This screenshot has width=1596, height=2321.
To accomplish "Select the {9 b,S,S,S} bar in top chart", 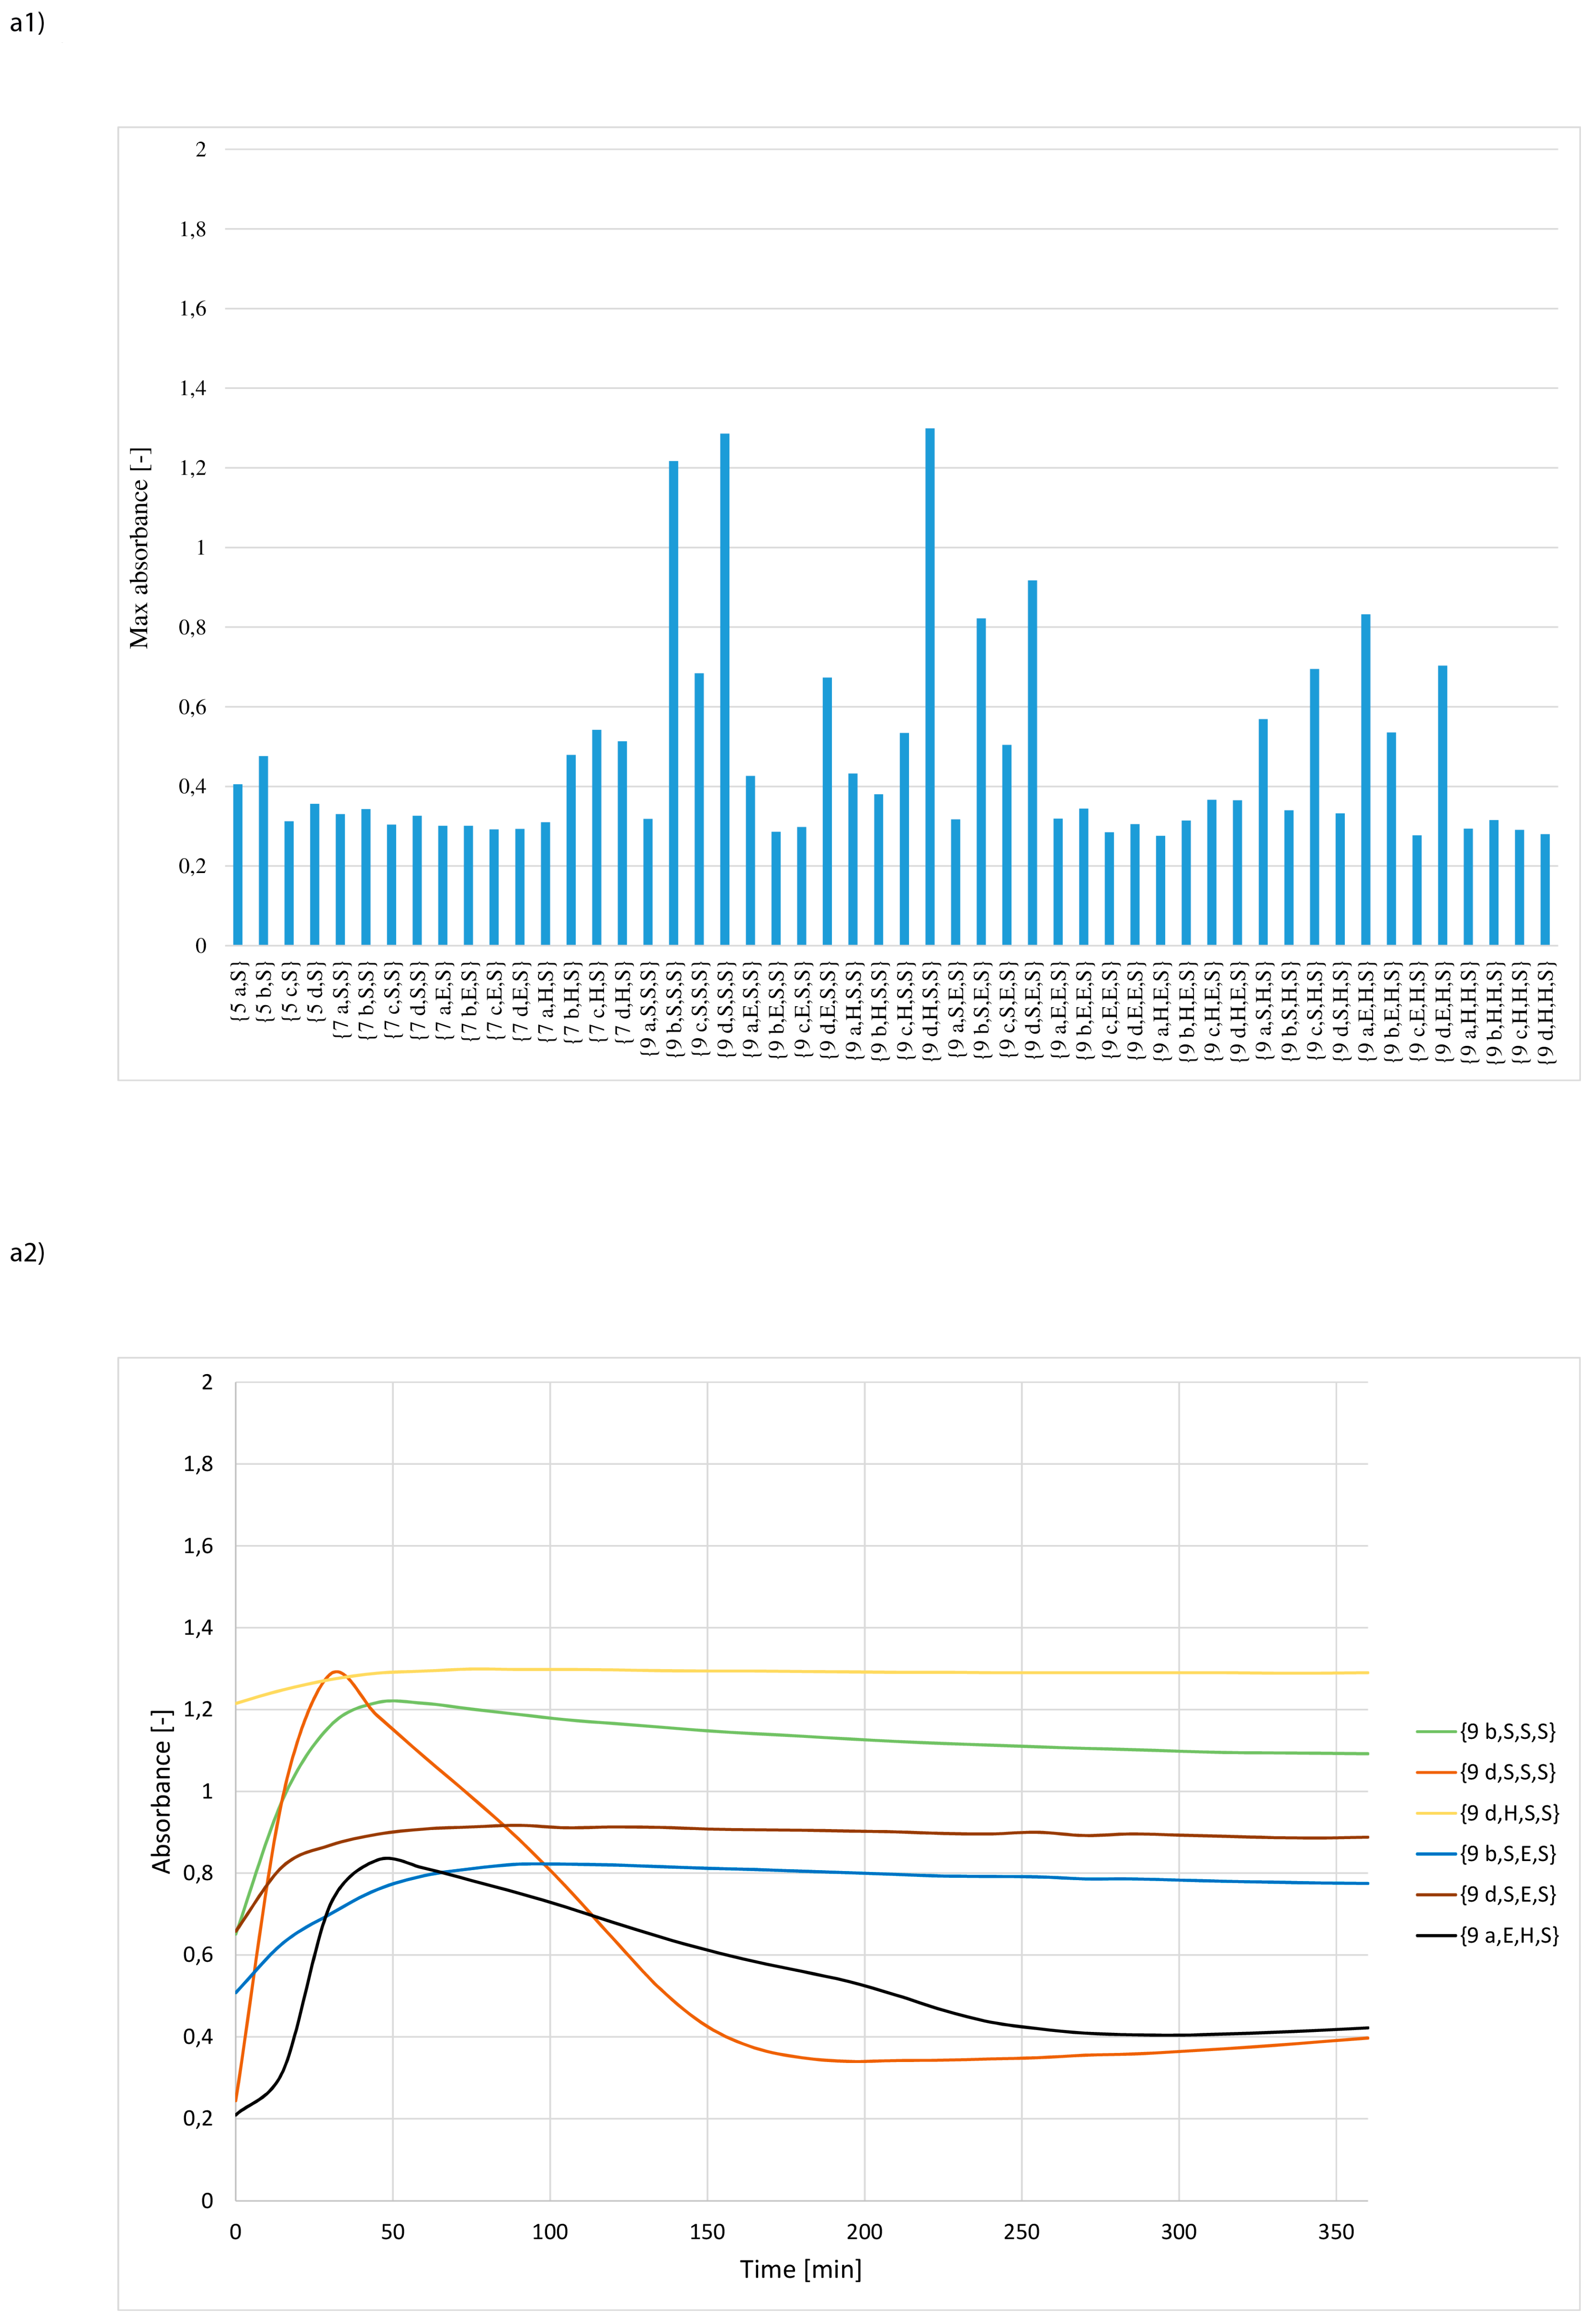I will (673, 703).
